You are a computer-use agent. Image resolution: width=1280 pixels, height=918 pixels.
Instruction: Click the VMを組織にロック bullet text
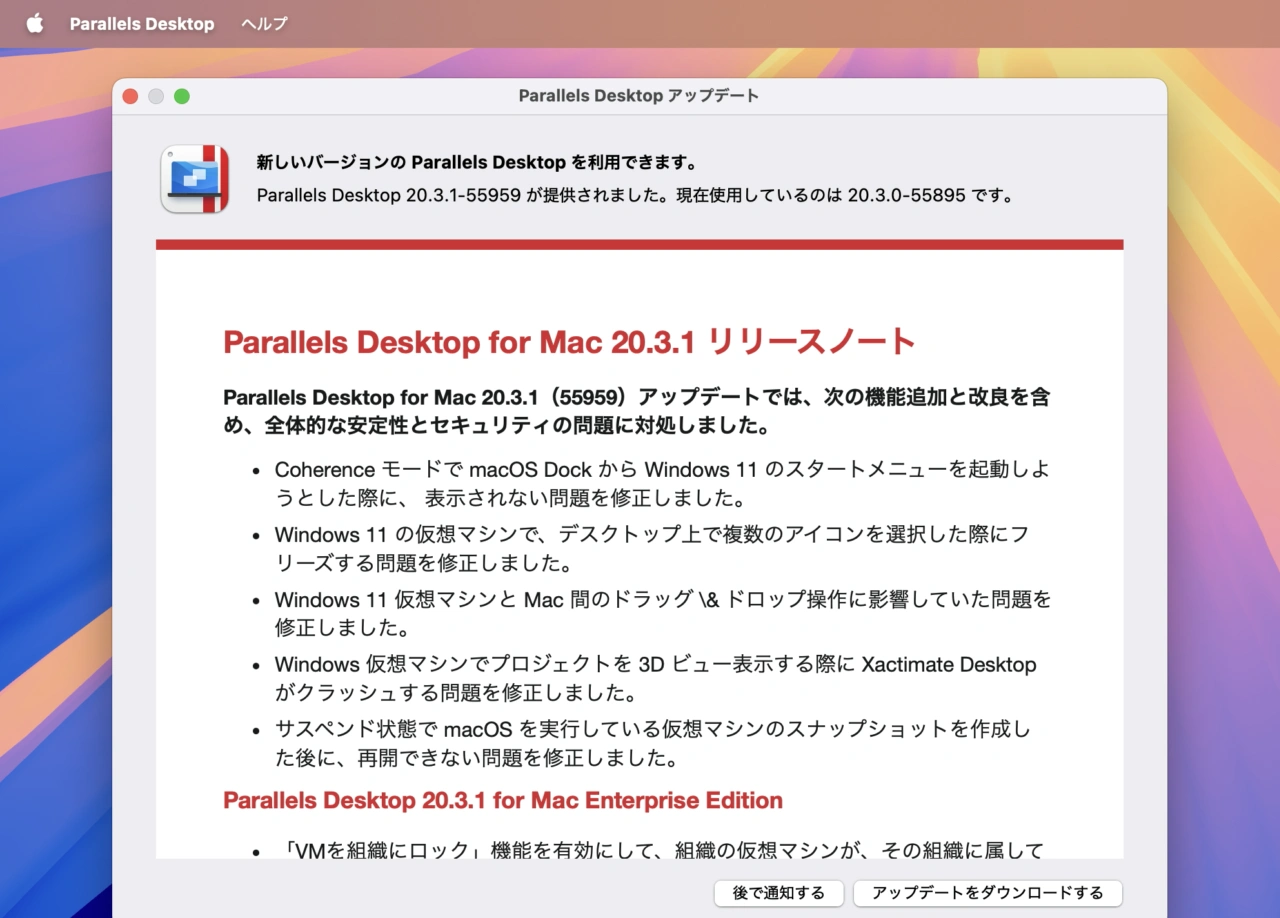tap(659, 850)
